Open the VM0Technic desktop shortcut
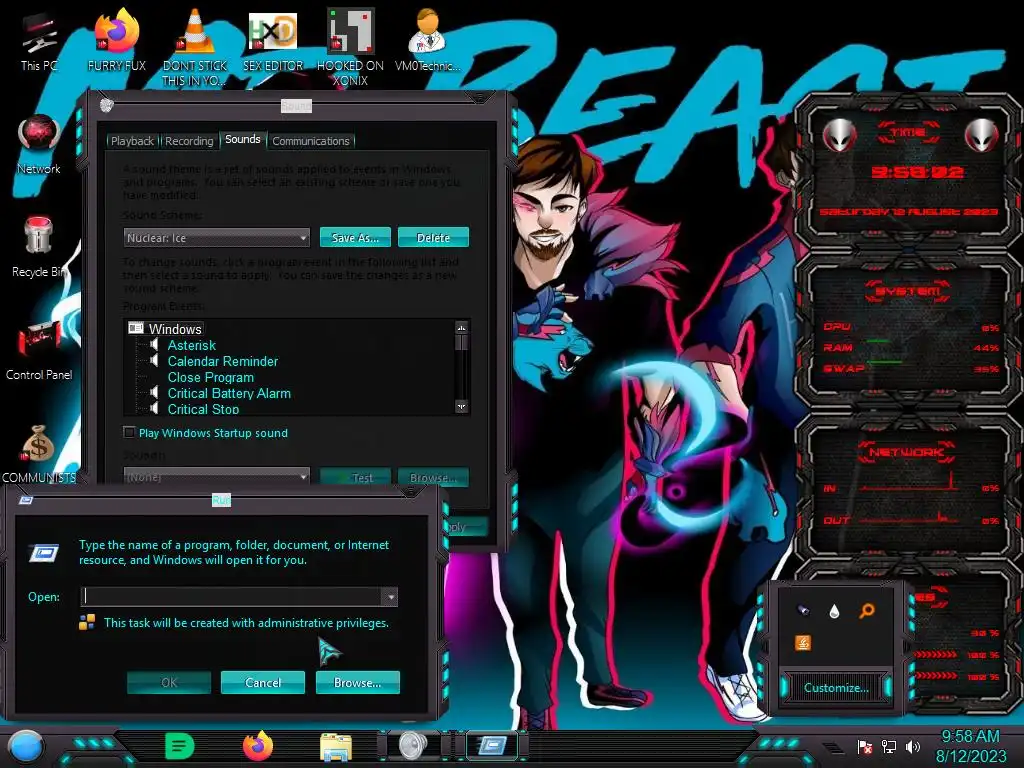Viewport: 1024px width, 768px height. click(x=428, y=41)
